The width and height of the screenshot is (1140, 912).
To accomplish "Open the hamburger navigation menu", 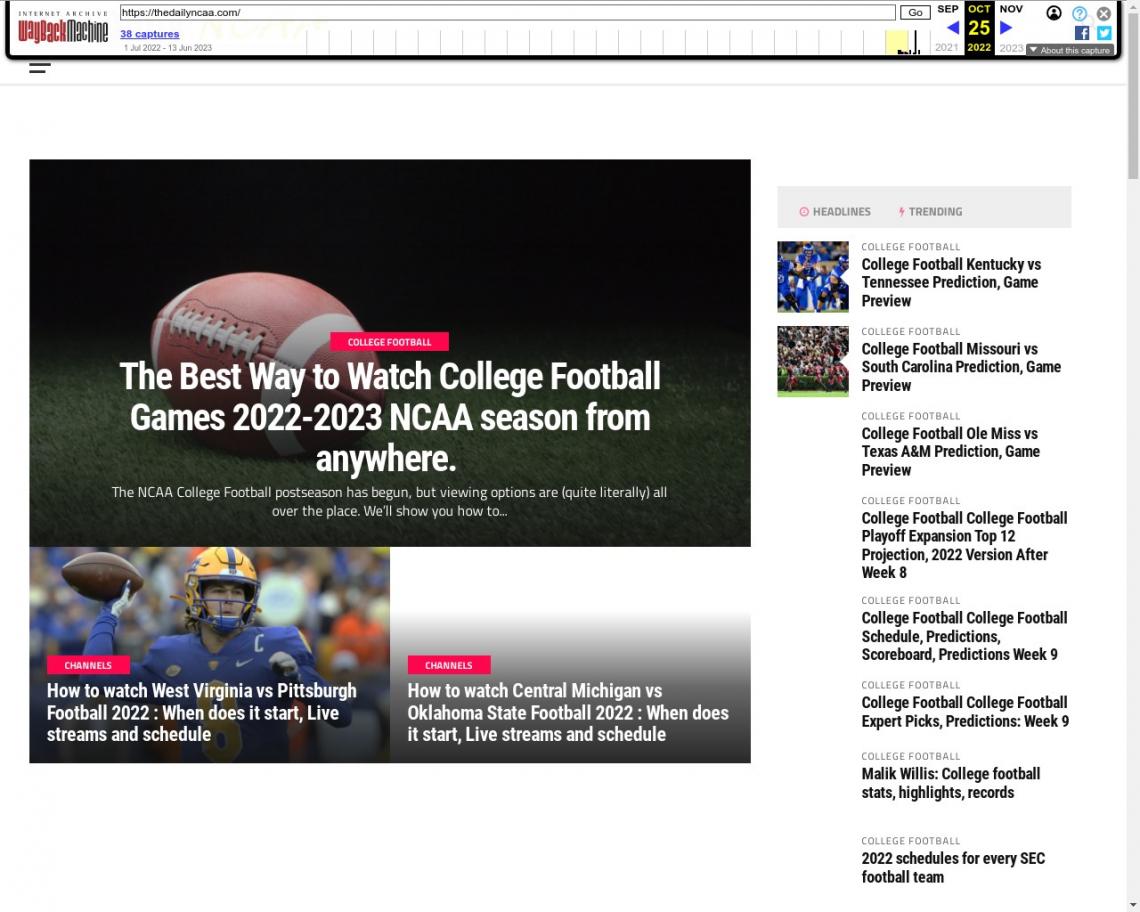I will [40, 68].
